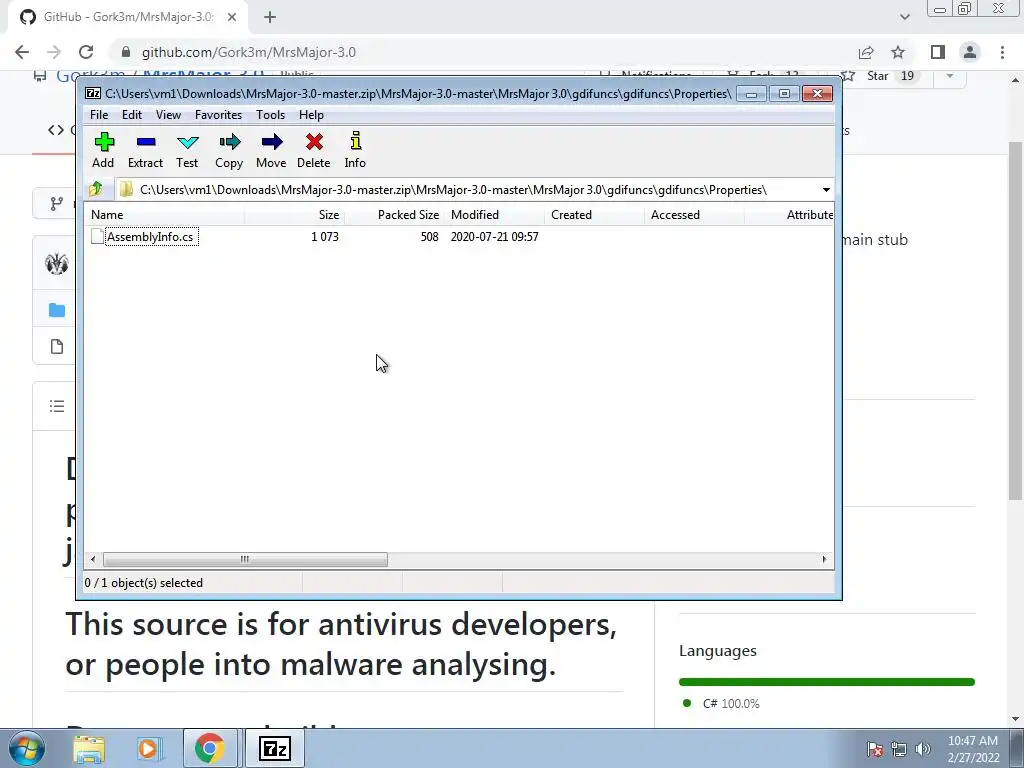Click the size value 1 073
This screenshot has height=768, width=1024.
(325, 236)
